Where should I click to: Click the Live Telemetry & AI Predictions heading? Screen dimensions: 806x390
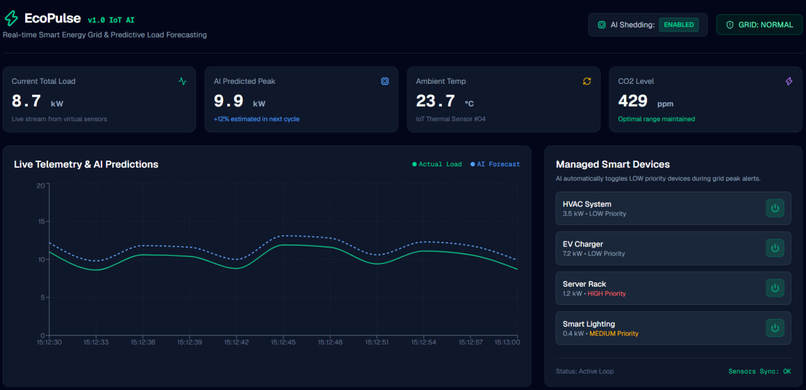click(86, 164)
